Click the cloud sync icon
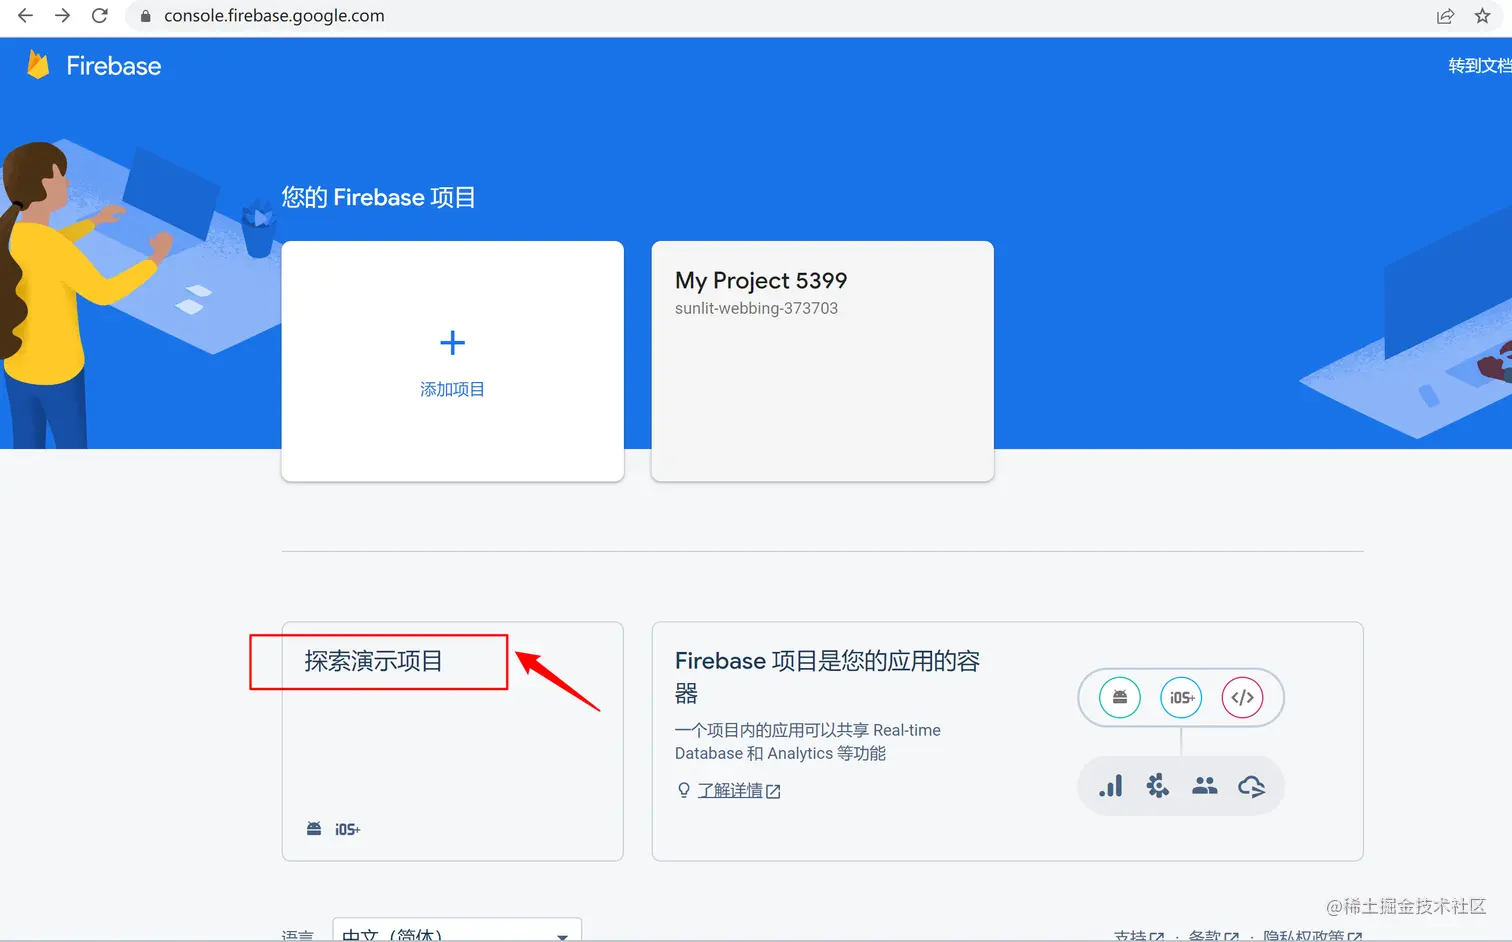Image resolution: width=1512 pixels, height=942 pixels. click(x=1251, y=786)
